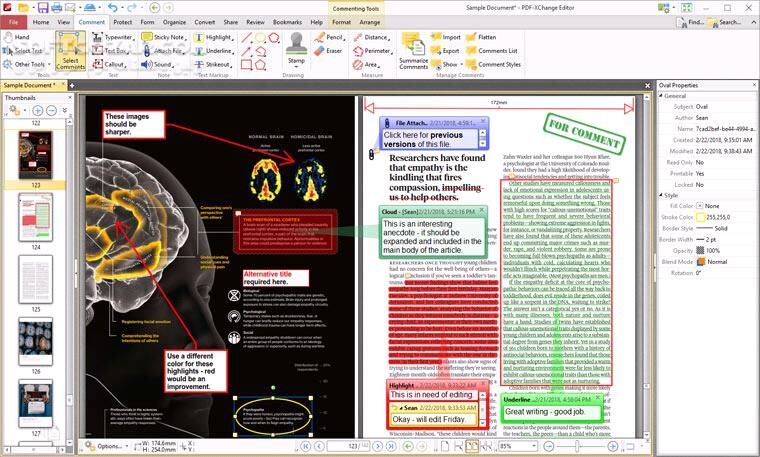Collapse the General properties section
This screenshot has height=457, width=760.
[x=662, y=96]
